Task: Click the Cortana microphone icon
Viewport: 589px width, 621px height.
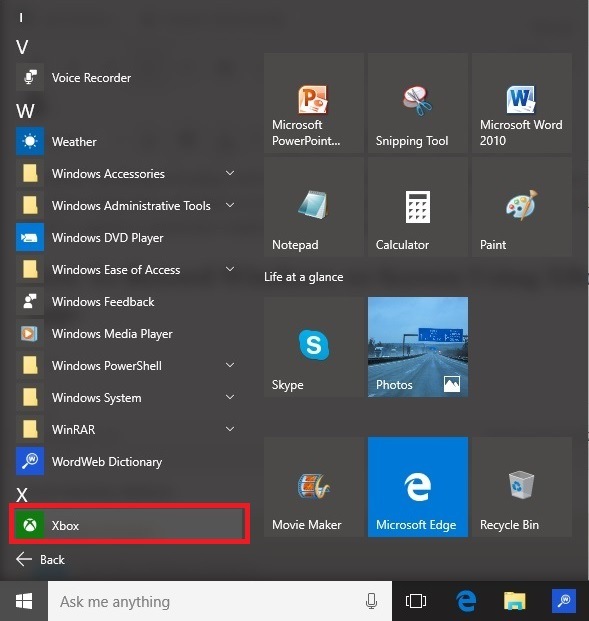Action: 371,601
